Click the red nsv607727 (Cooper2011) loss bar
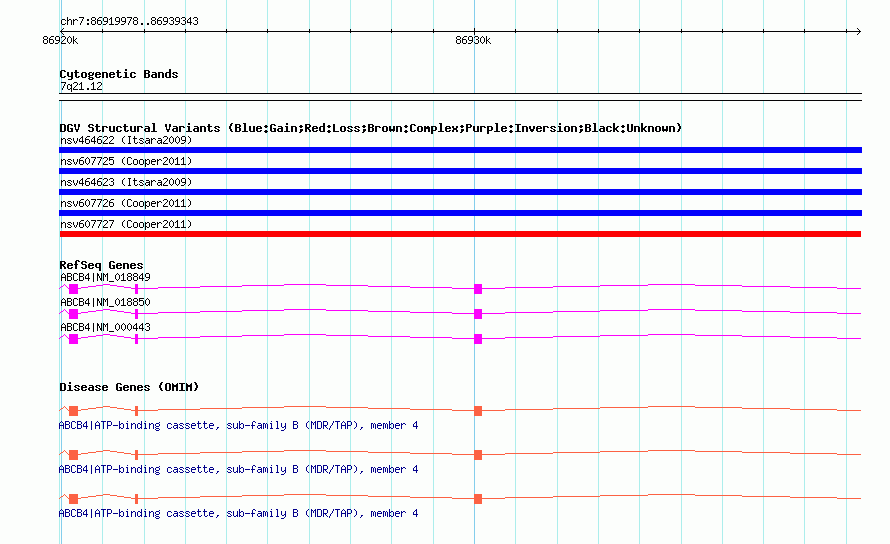890x544 pixels. (460, 234)
